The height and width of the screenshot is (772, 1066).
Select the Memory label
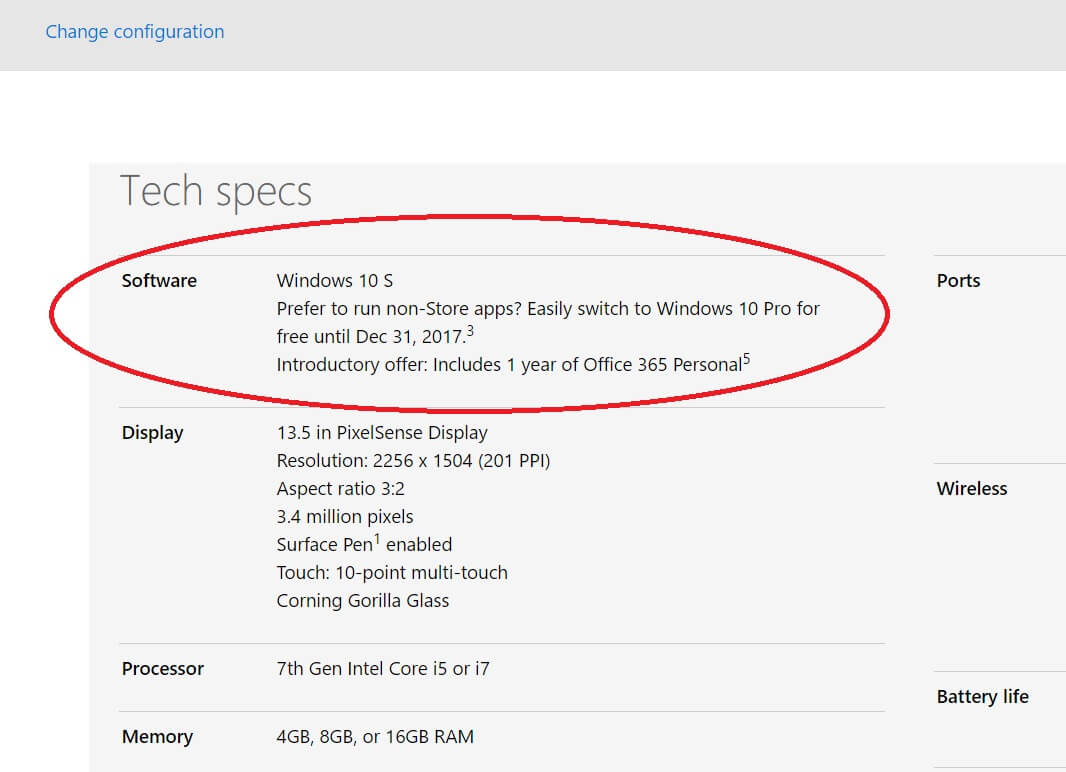[157, 737]
